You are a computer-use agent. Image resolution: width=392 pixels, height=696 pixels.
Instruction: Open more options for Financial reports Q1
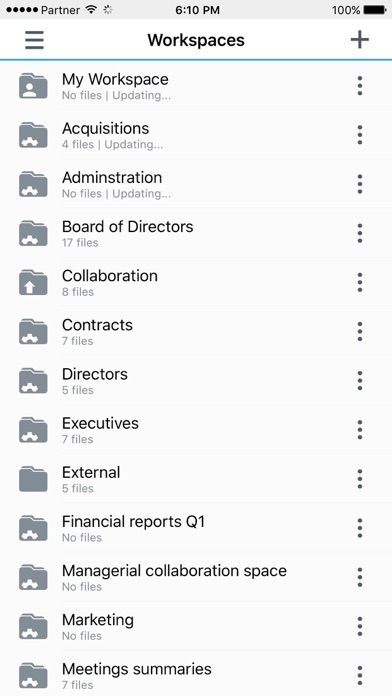coord(360,528)
